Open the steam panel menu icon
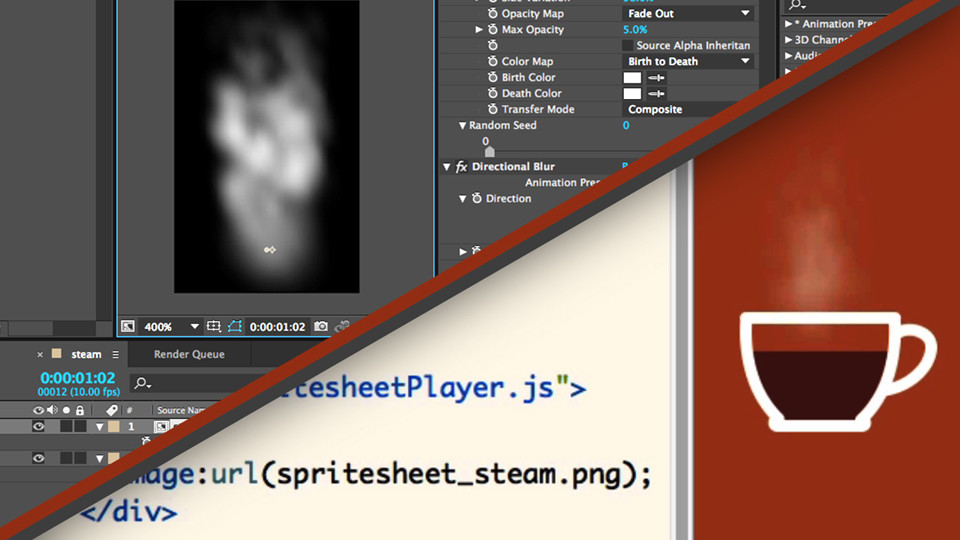 point(115,354)
